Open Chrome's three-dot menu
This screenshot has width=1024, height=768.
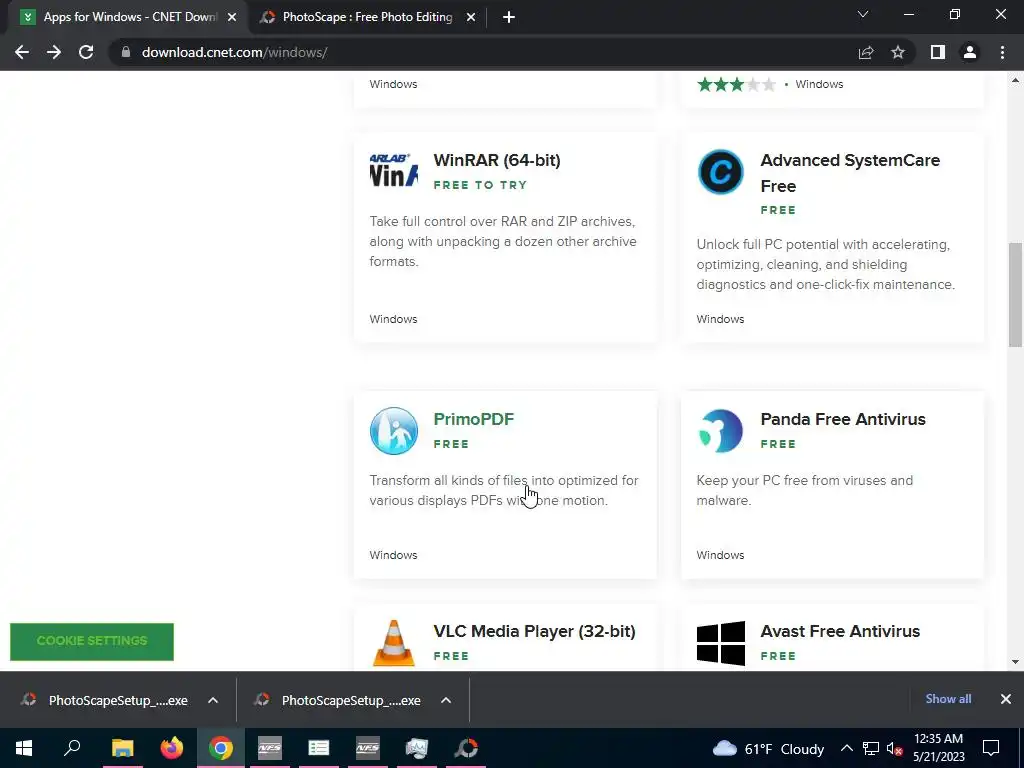(1002, 52)
